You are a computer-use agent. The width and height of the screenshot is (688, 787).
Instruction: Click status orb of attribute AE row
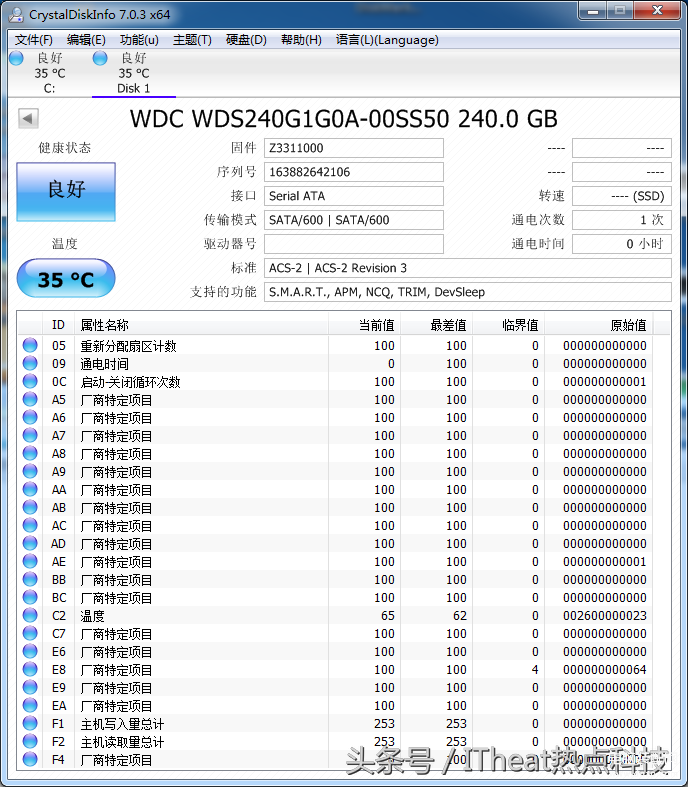(30, 561)
